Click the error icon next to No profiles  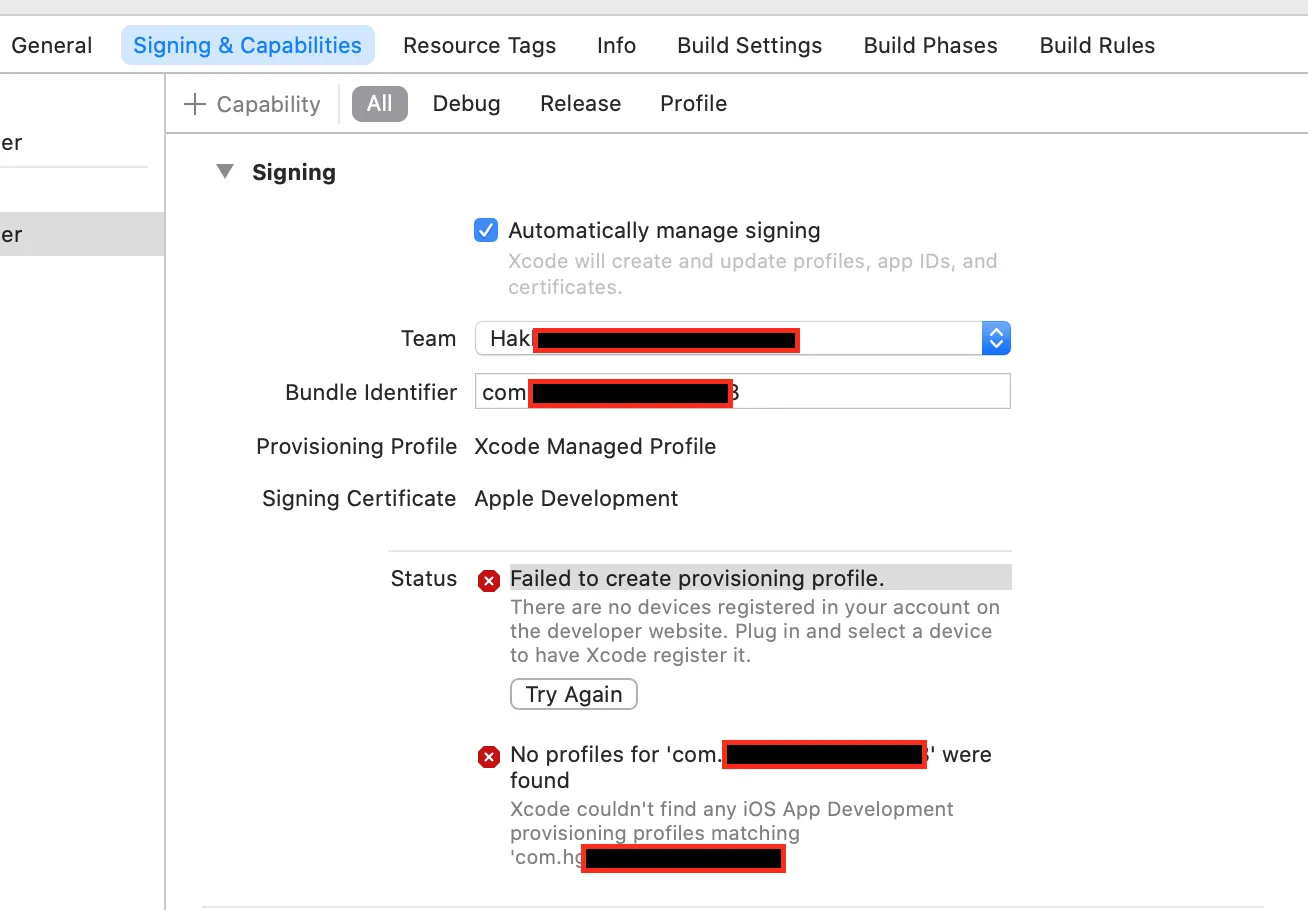click(488, 757)
